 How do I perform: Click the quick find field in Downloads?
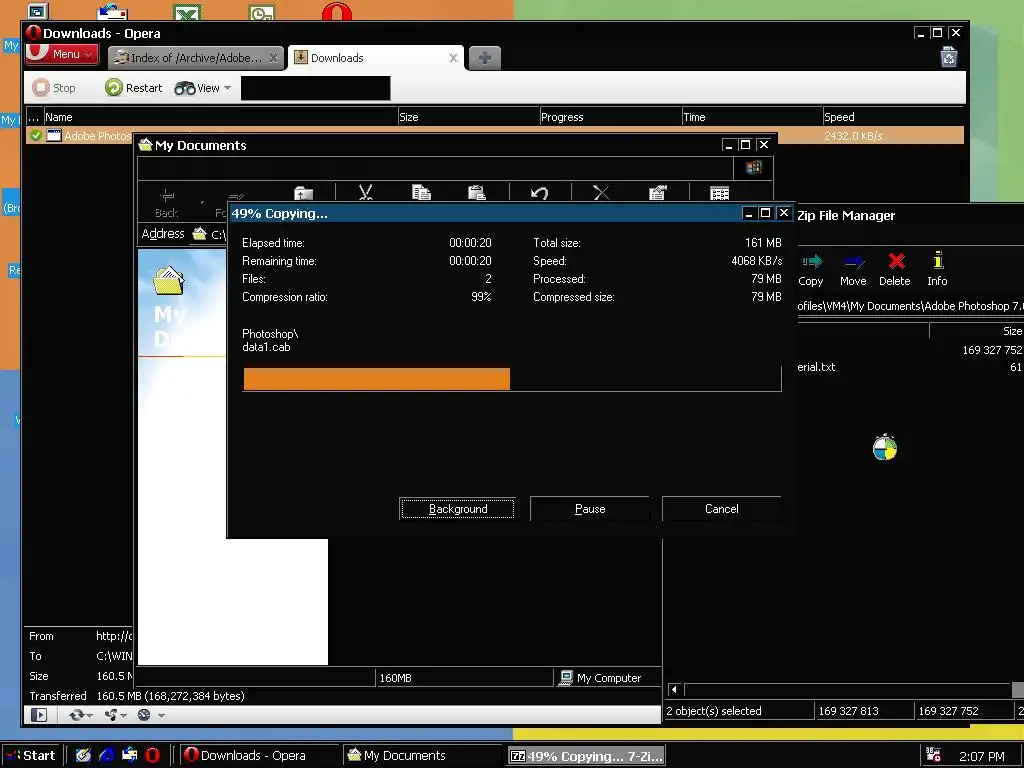coord(315,88)
